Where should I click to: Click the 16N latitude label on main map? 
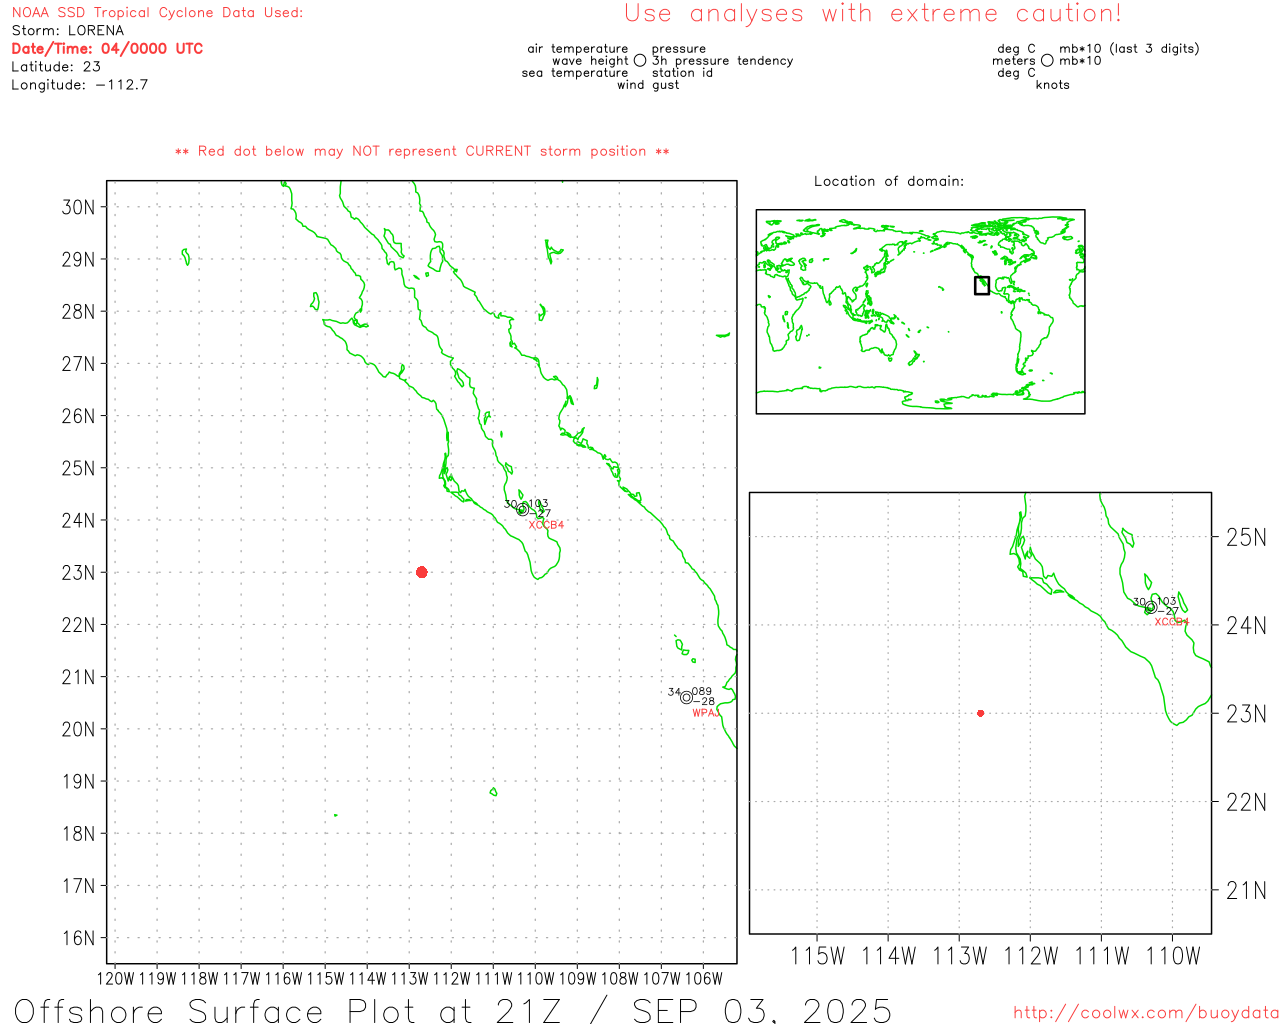coord(78,938)
